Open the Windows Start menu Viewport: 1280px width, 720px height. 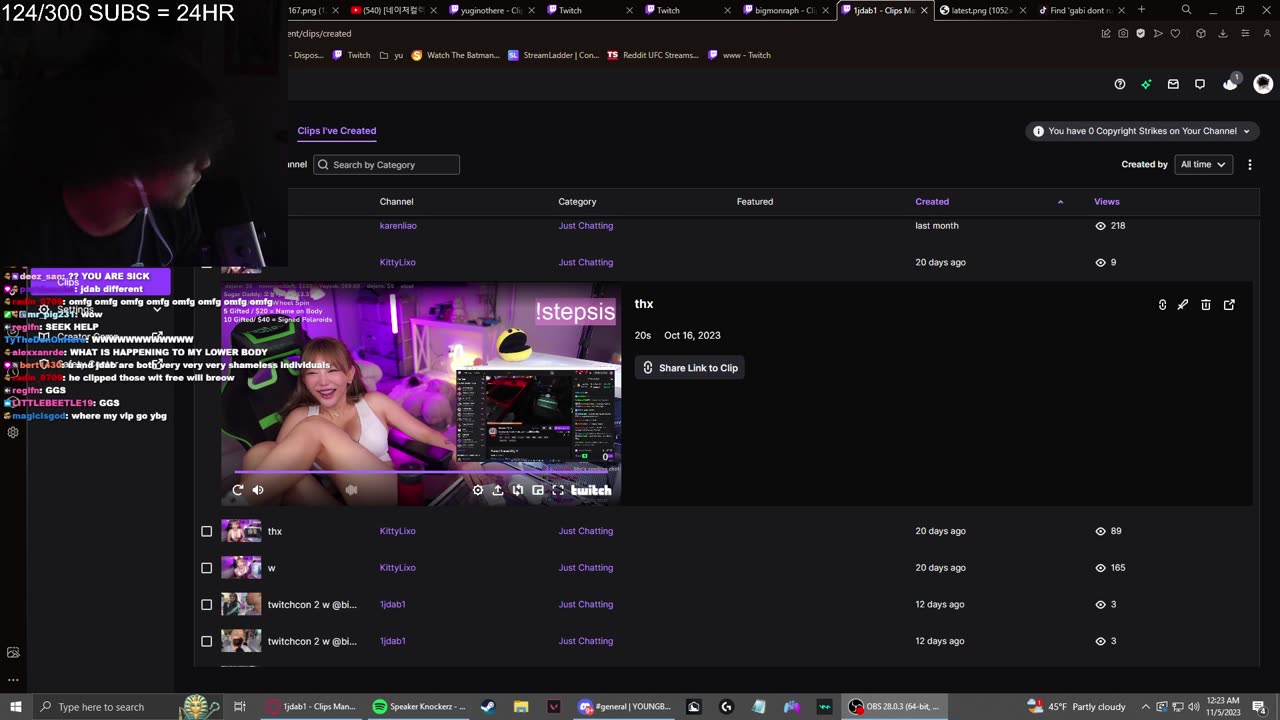pos(15,706)
